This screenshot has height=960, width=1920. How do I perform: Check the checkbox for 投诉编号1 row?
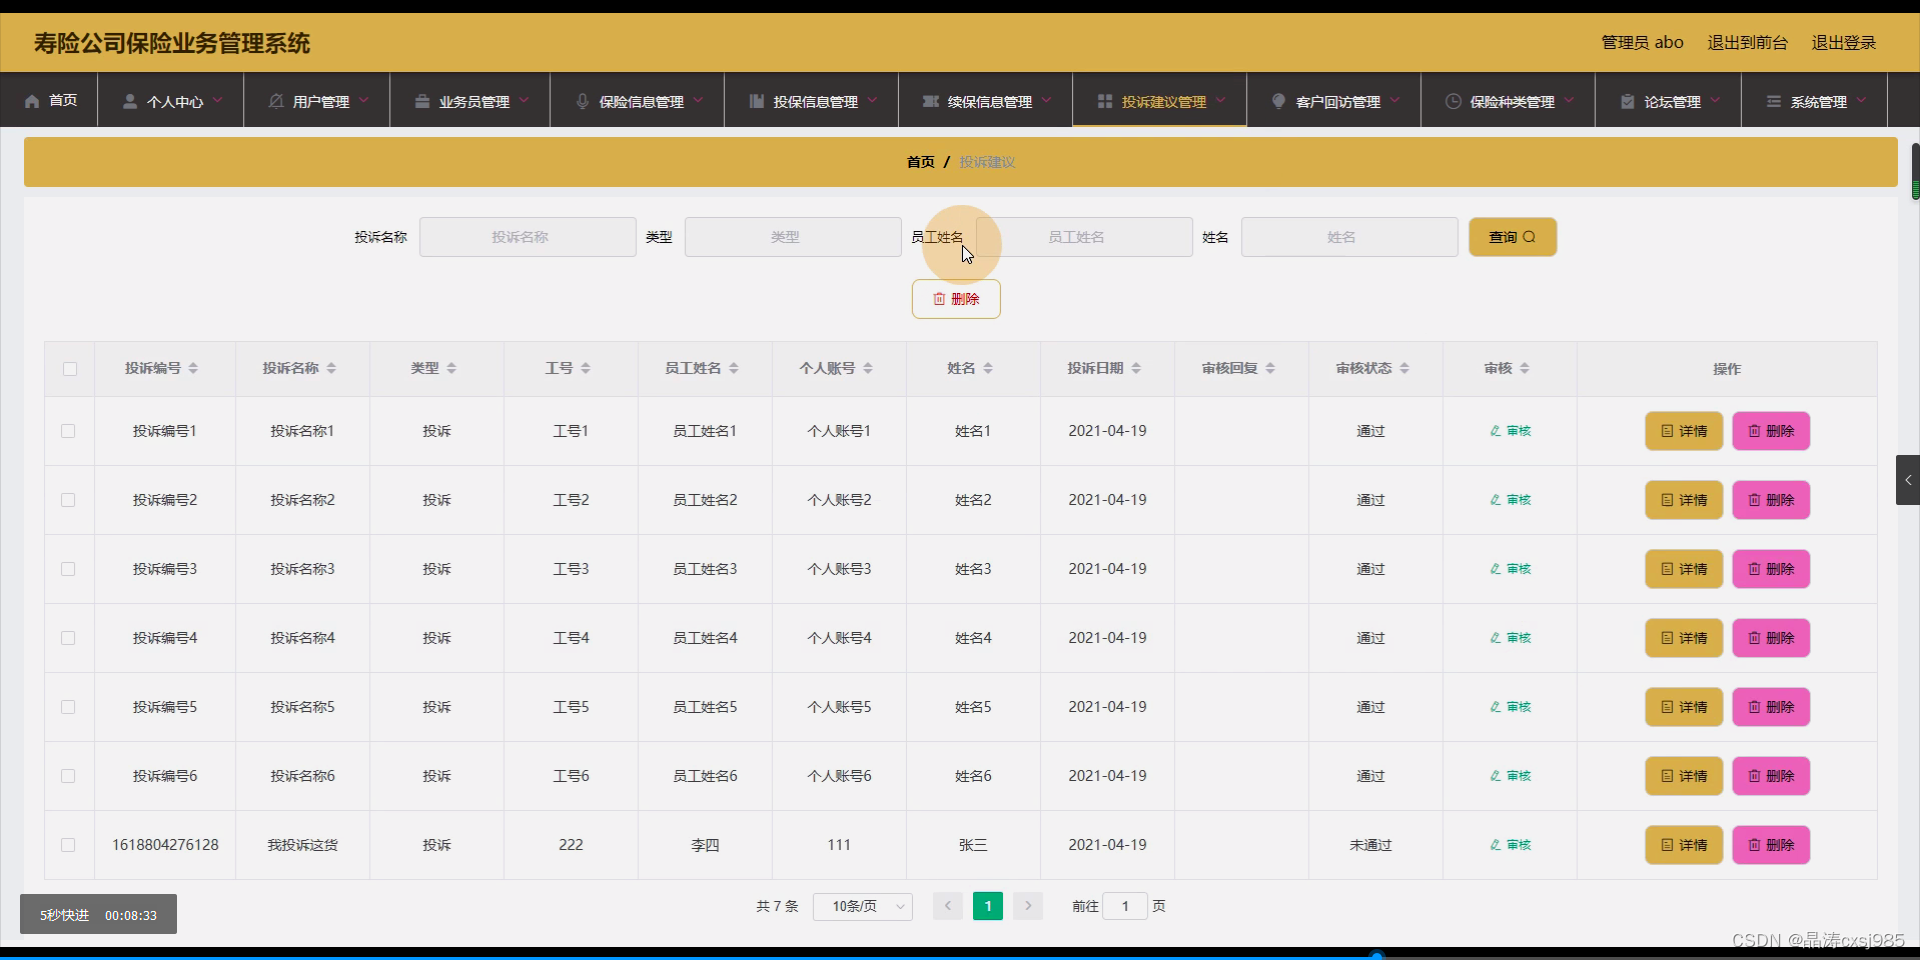[68, 431]
